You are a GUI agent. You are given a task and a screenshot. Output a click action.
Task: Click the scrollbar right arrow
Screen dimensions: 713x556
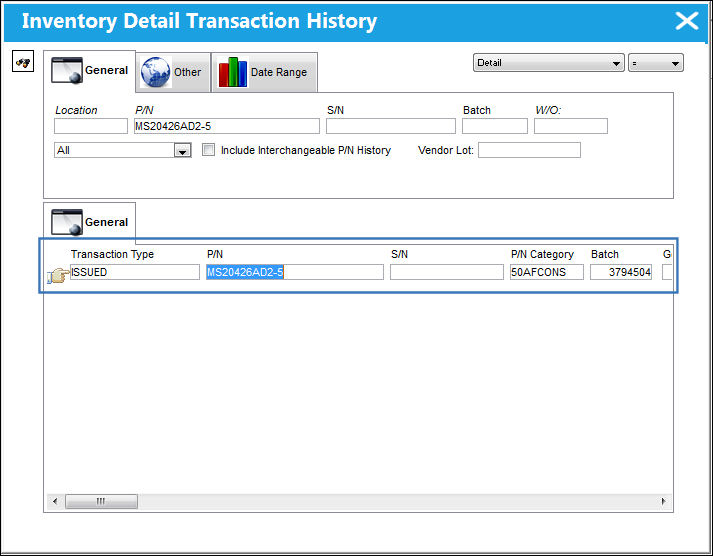pos(663,501)
